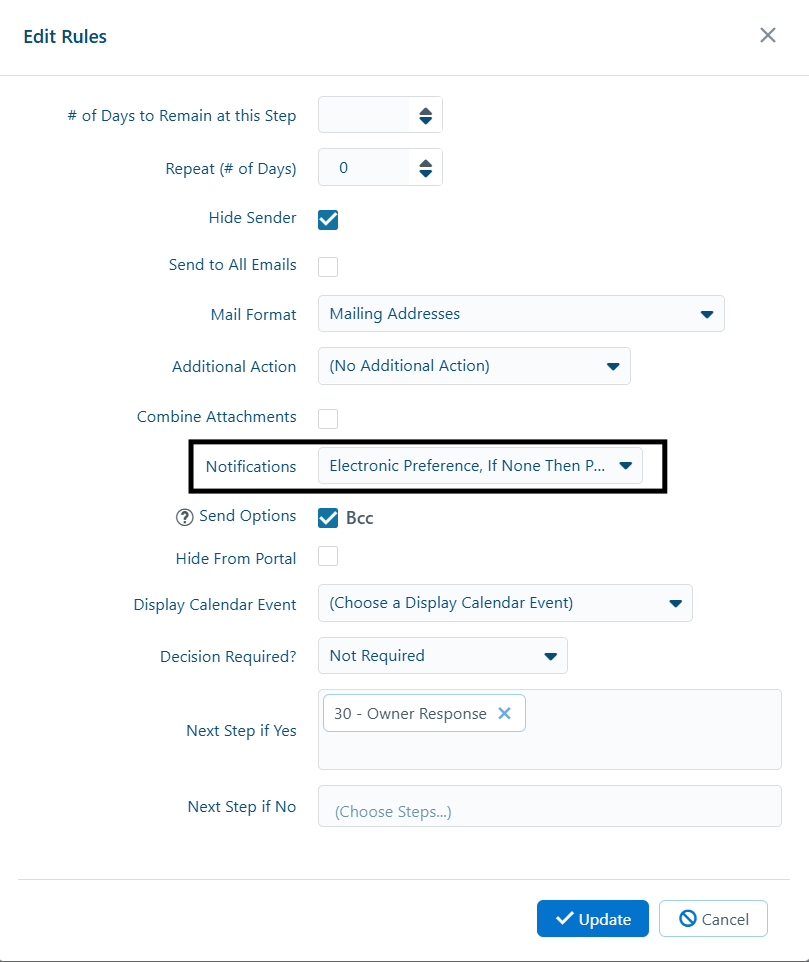The width and height of the screenshot is (809, 962).
Task: Open the Mail Format dropdown
Action: (x=521, y=314)
